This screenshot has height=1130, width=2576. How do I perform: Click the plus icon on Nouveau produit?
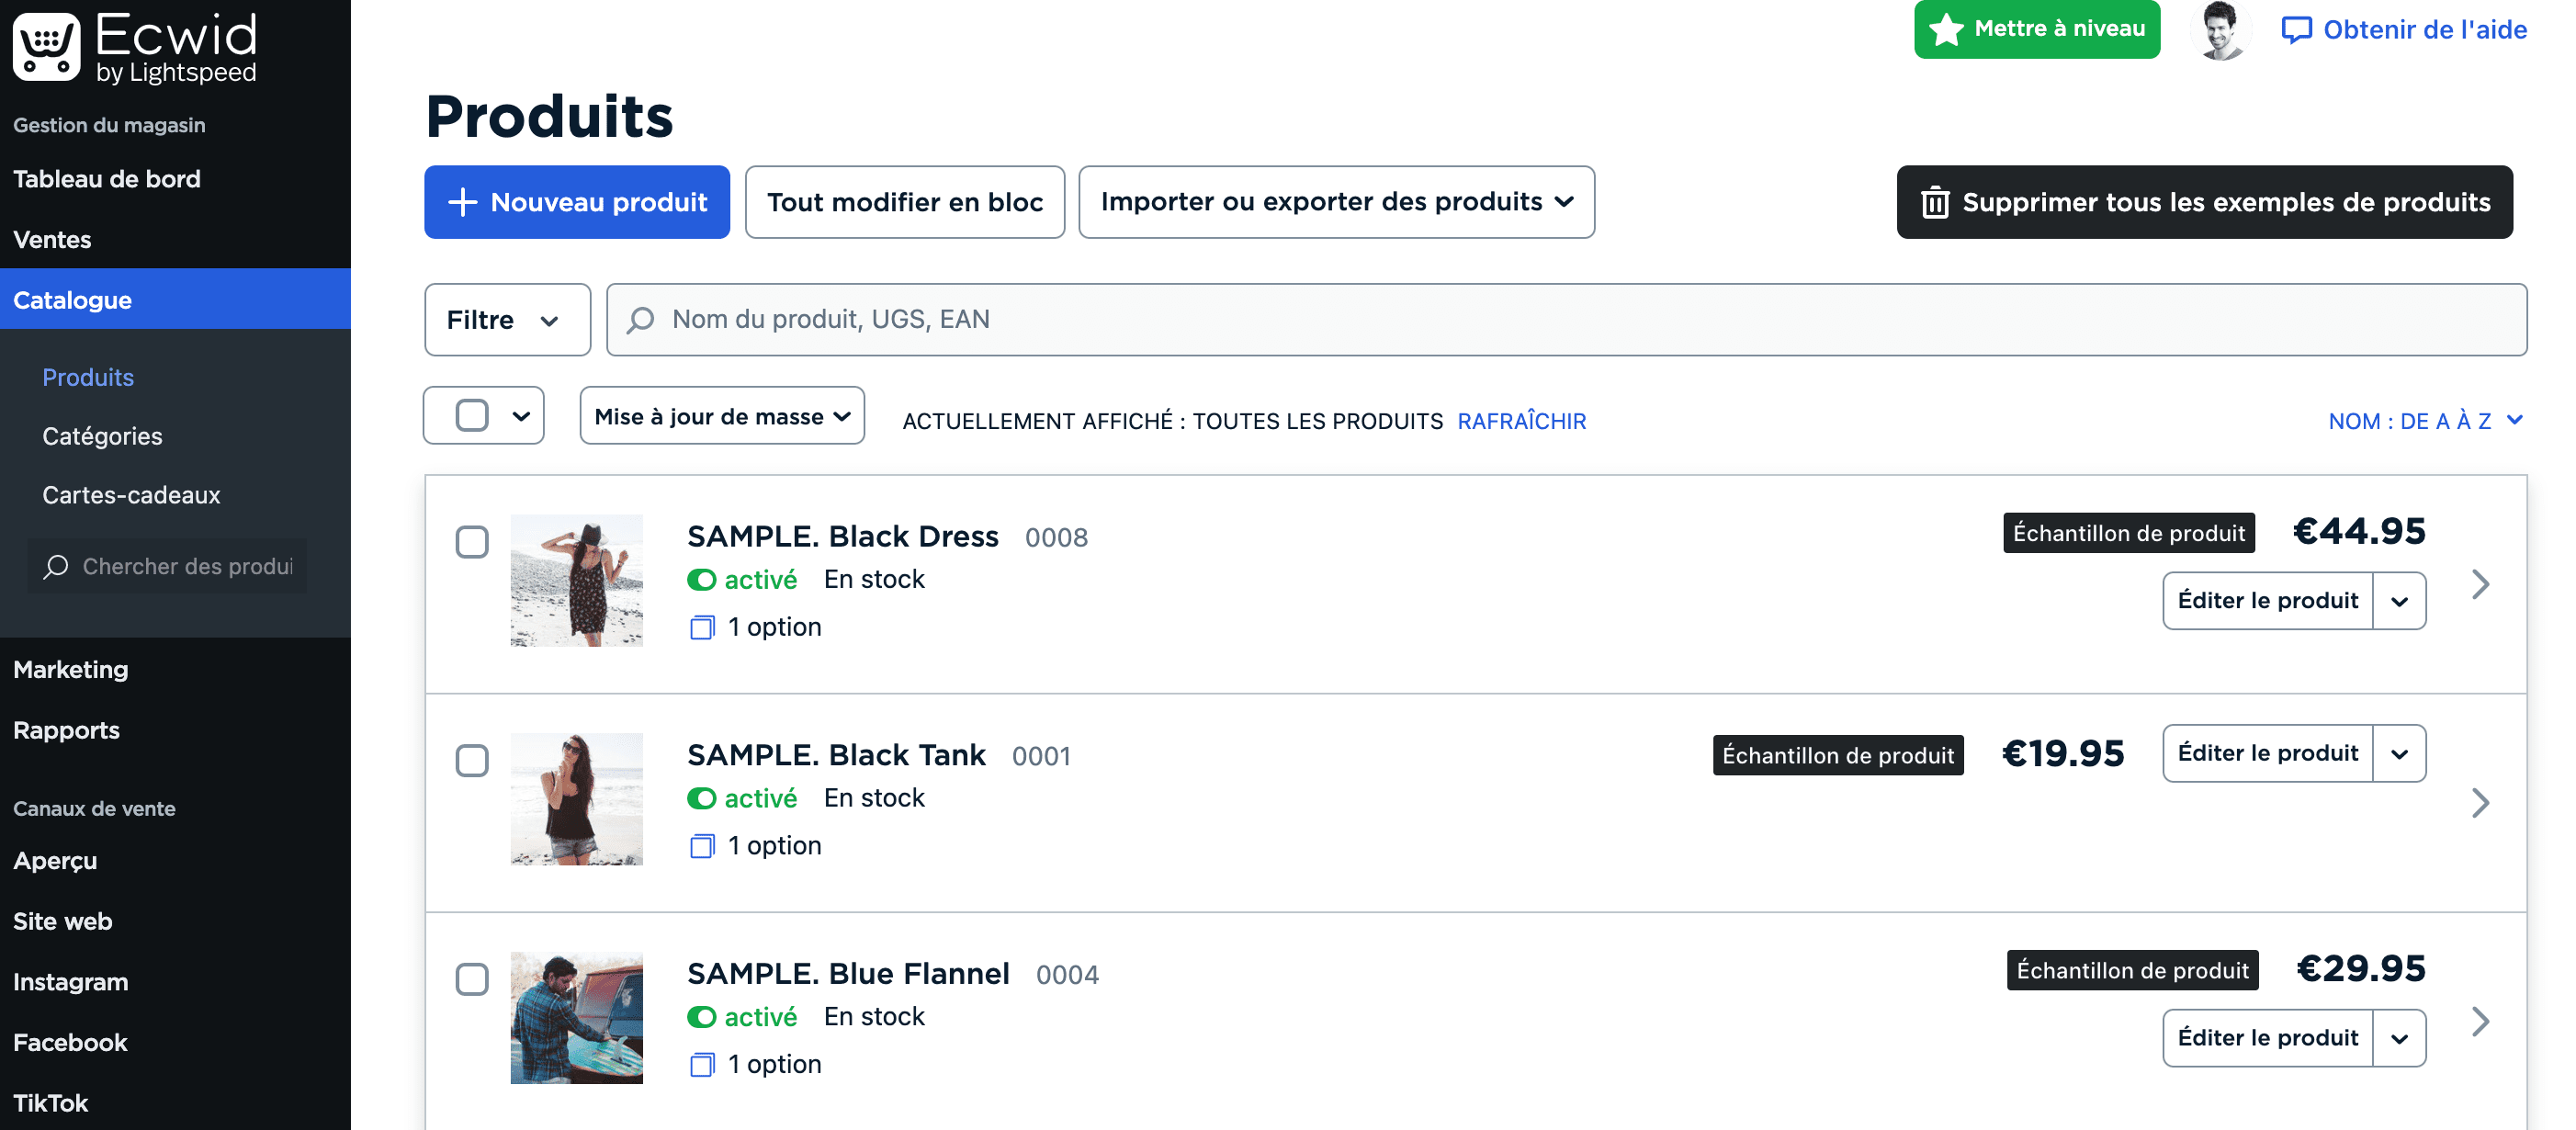[x=462, y=202]
